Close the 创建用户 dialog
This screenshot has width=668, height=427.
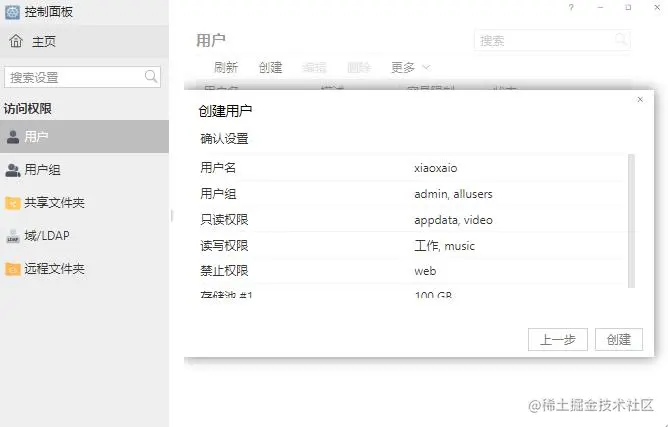640,100
